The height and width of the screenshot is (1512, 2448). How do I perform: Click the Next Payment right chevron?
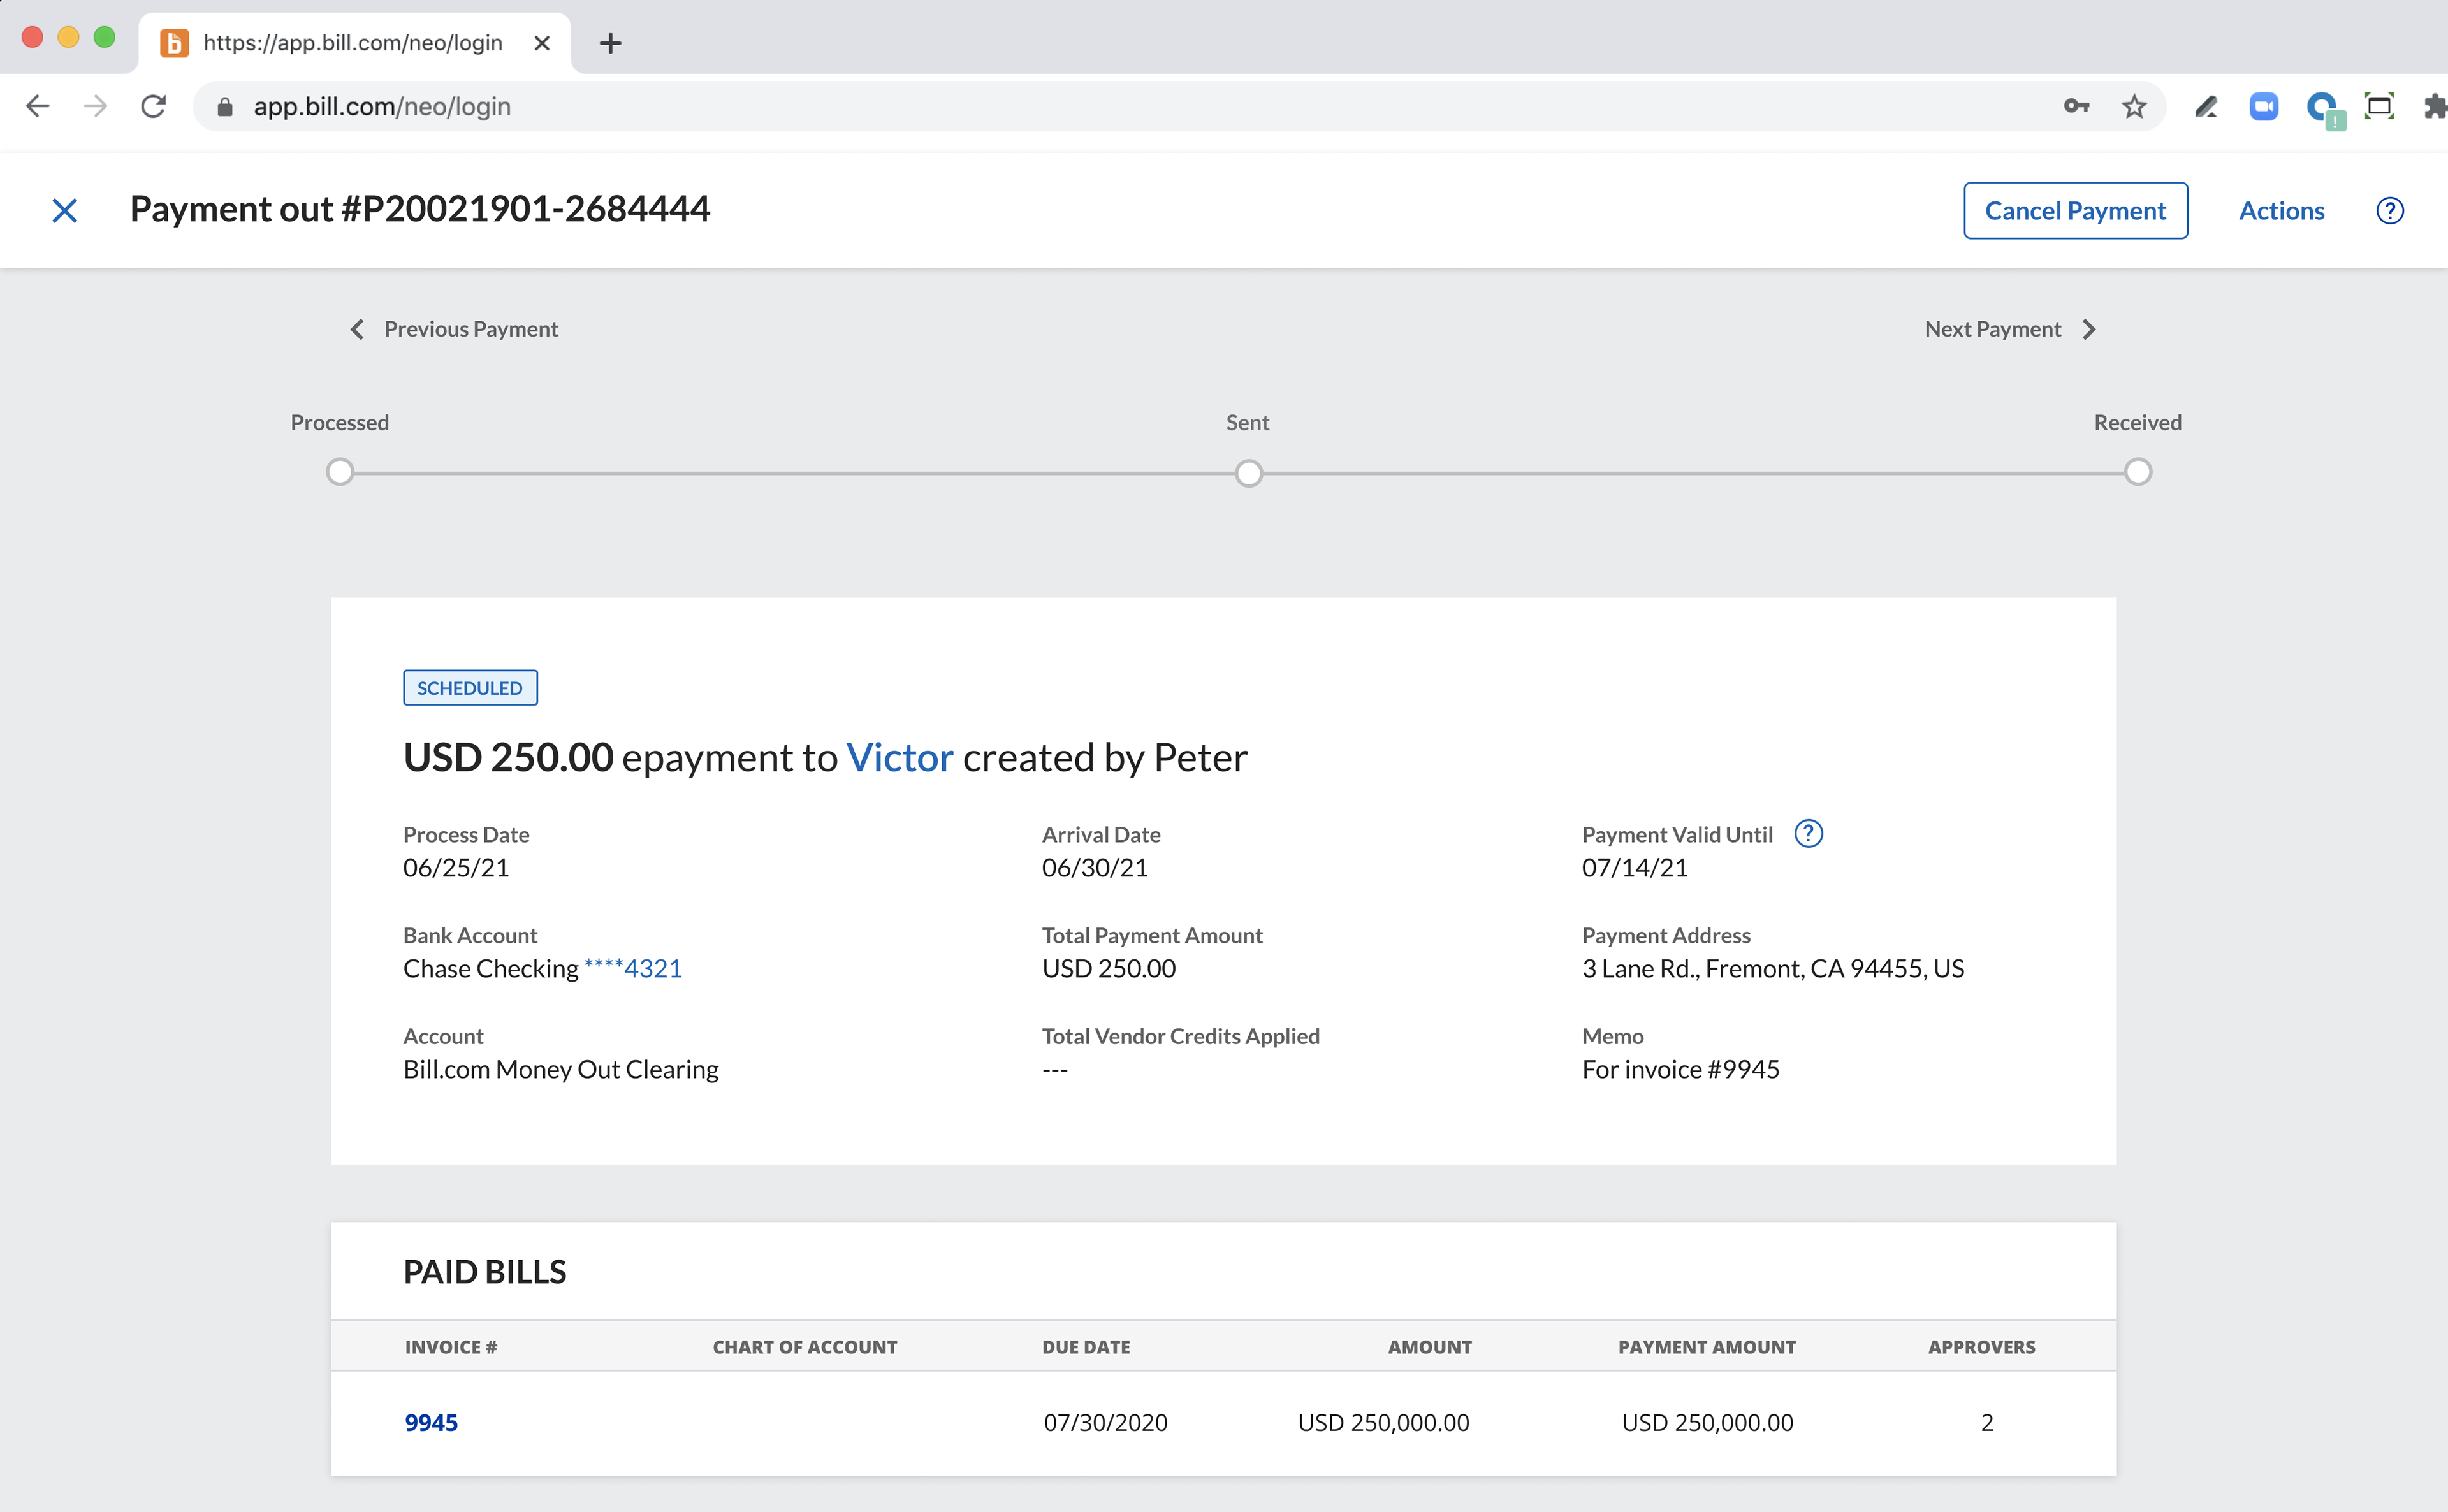pos(2089,329)
